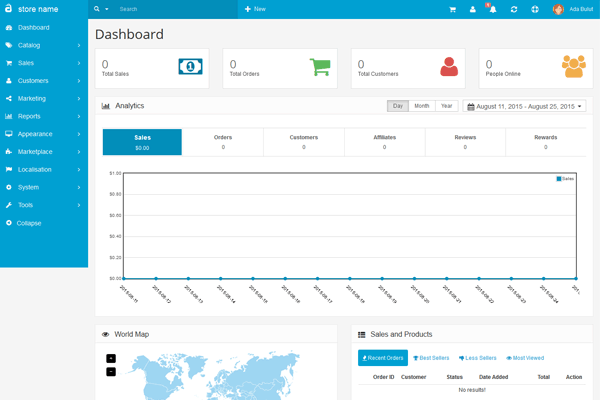
Task: Focus the top Search field
Action: (176, 9)
